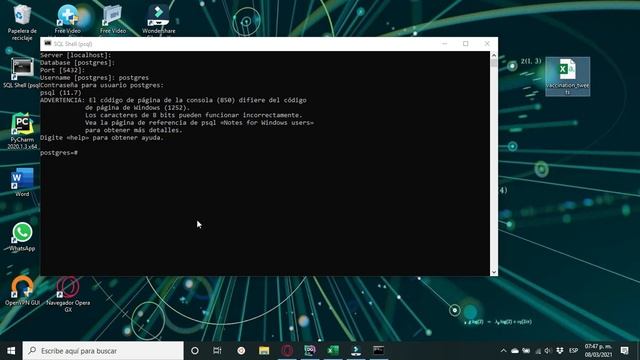Image resolution: width=640 pixels, height=360 pixels.
Task: Open the orange round app icon on taskbar
Action: pyautogui.click(x=241, y=351)
